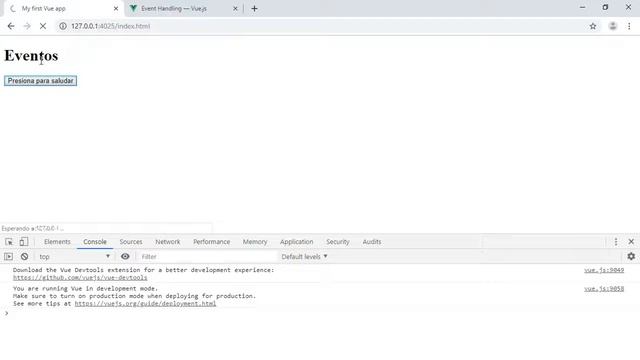Open the Audits panel
This screenshot has height=360, width=640.
372,242
